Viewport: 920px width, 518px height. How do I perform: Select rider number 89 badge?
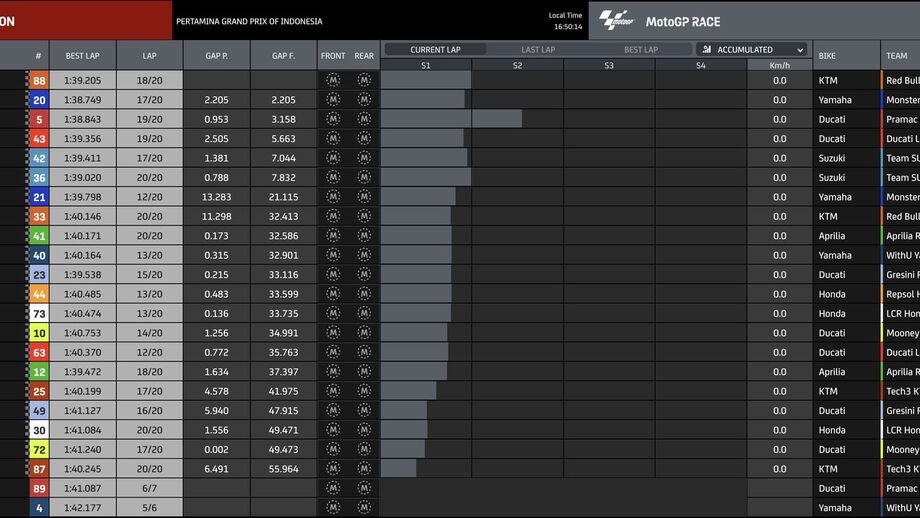[x=39, y=487]
